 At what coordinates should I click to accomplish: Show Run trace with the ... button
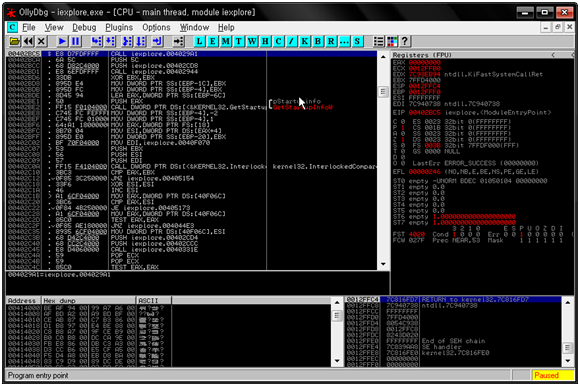point(344,41)
